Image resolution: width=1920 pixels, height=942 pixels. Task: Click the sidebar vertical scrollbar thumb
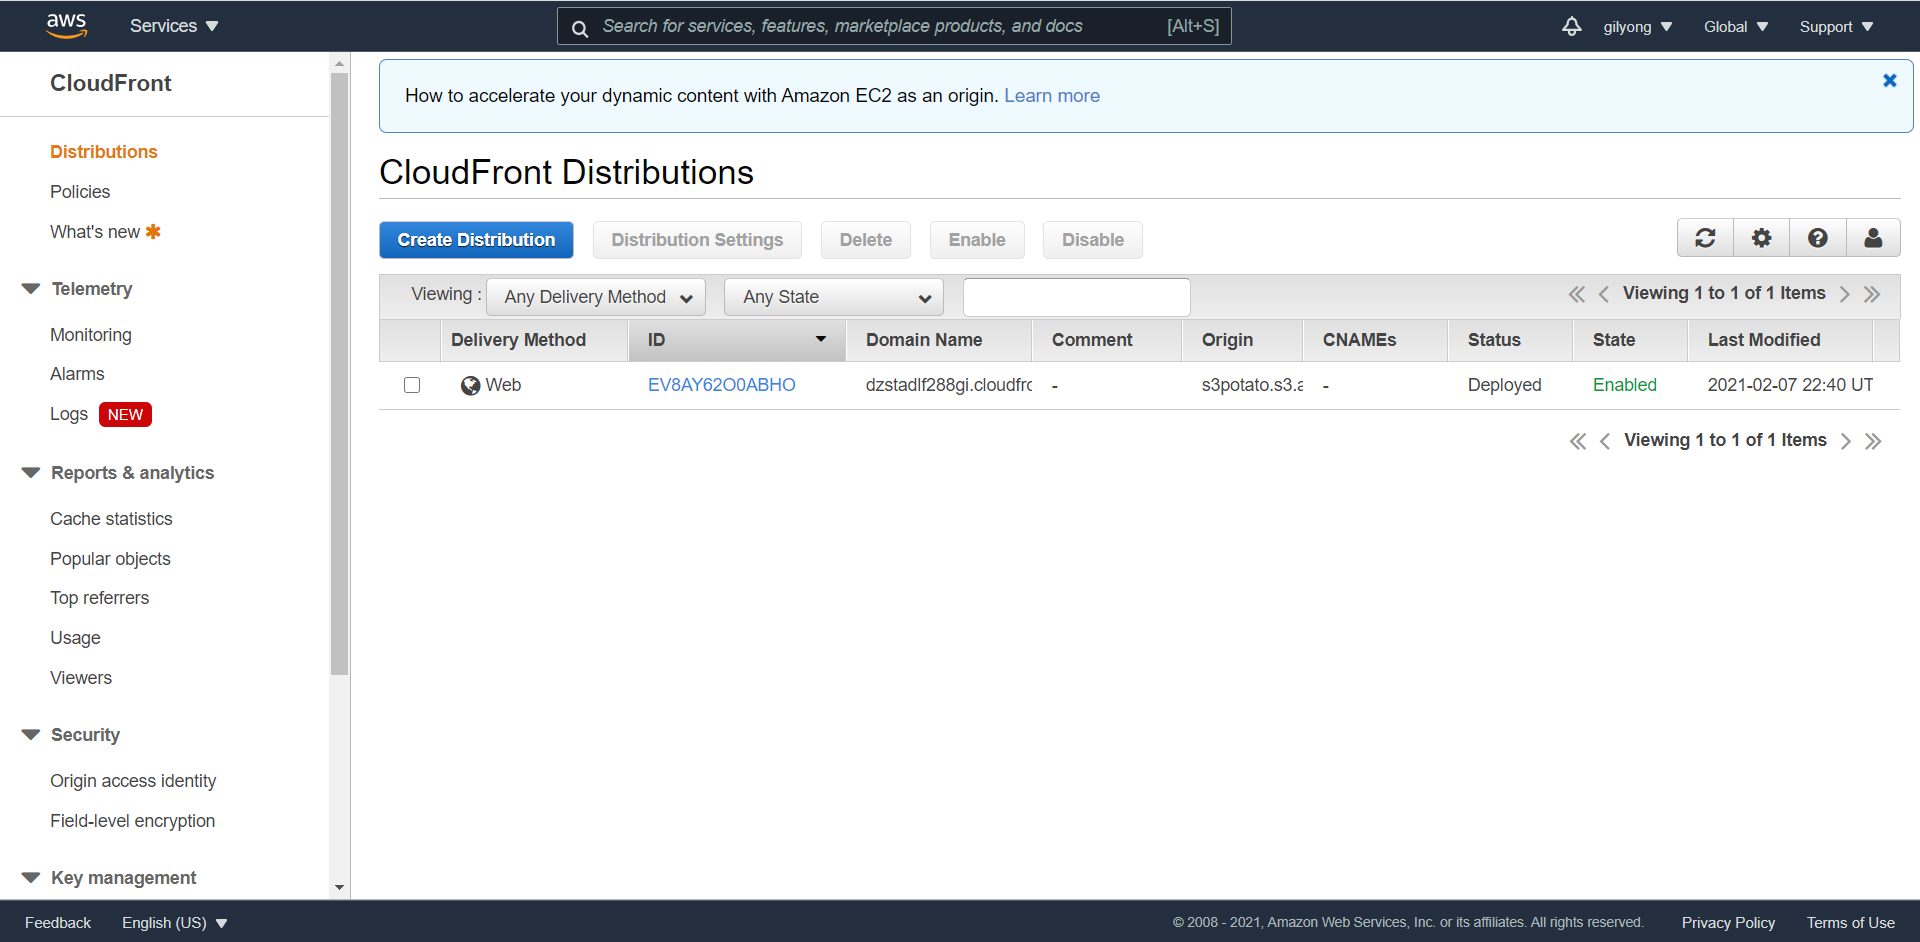340,374
